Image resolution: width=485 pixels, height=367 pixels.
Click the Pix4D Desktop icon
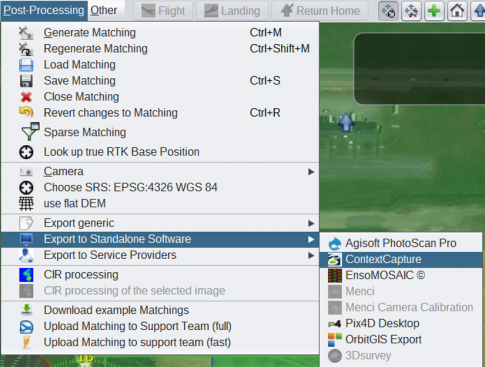pyautogui.click(x=335, y=323)
